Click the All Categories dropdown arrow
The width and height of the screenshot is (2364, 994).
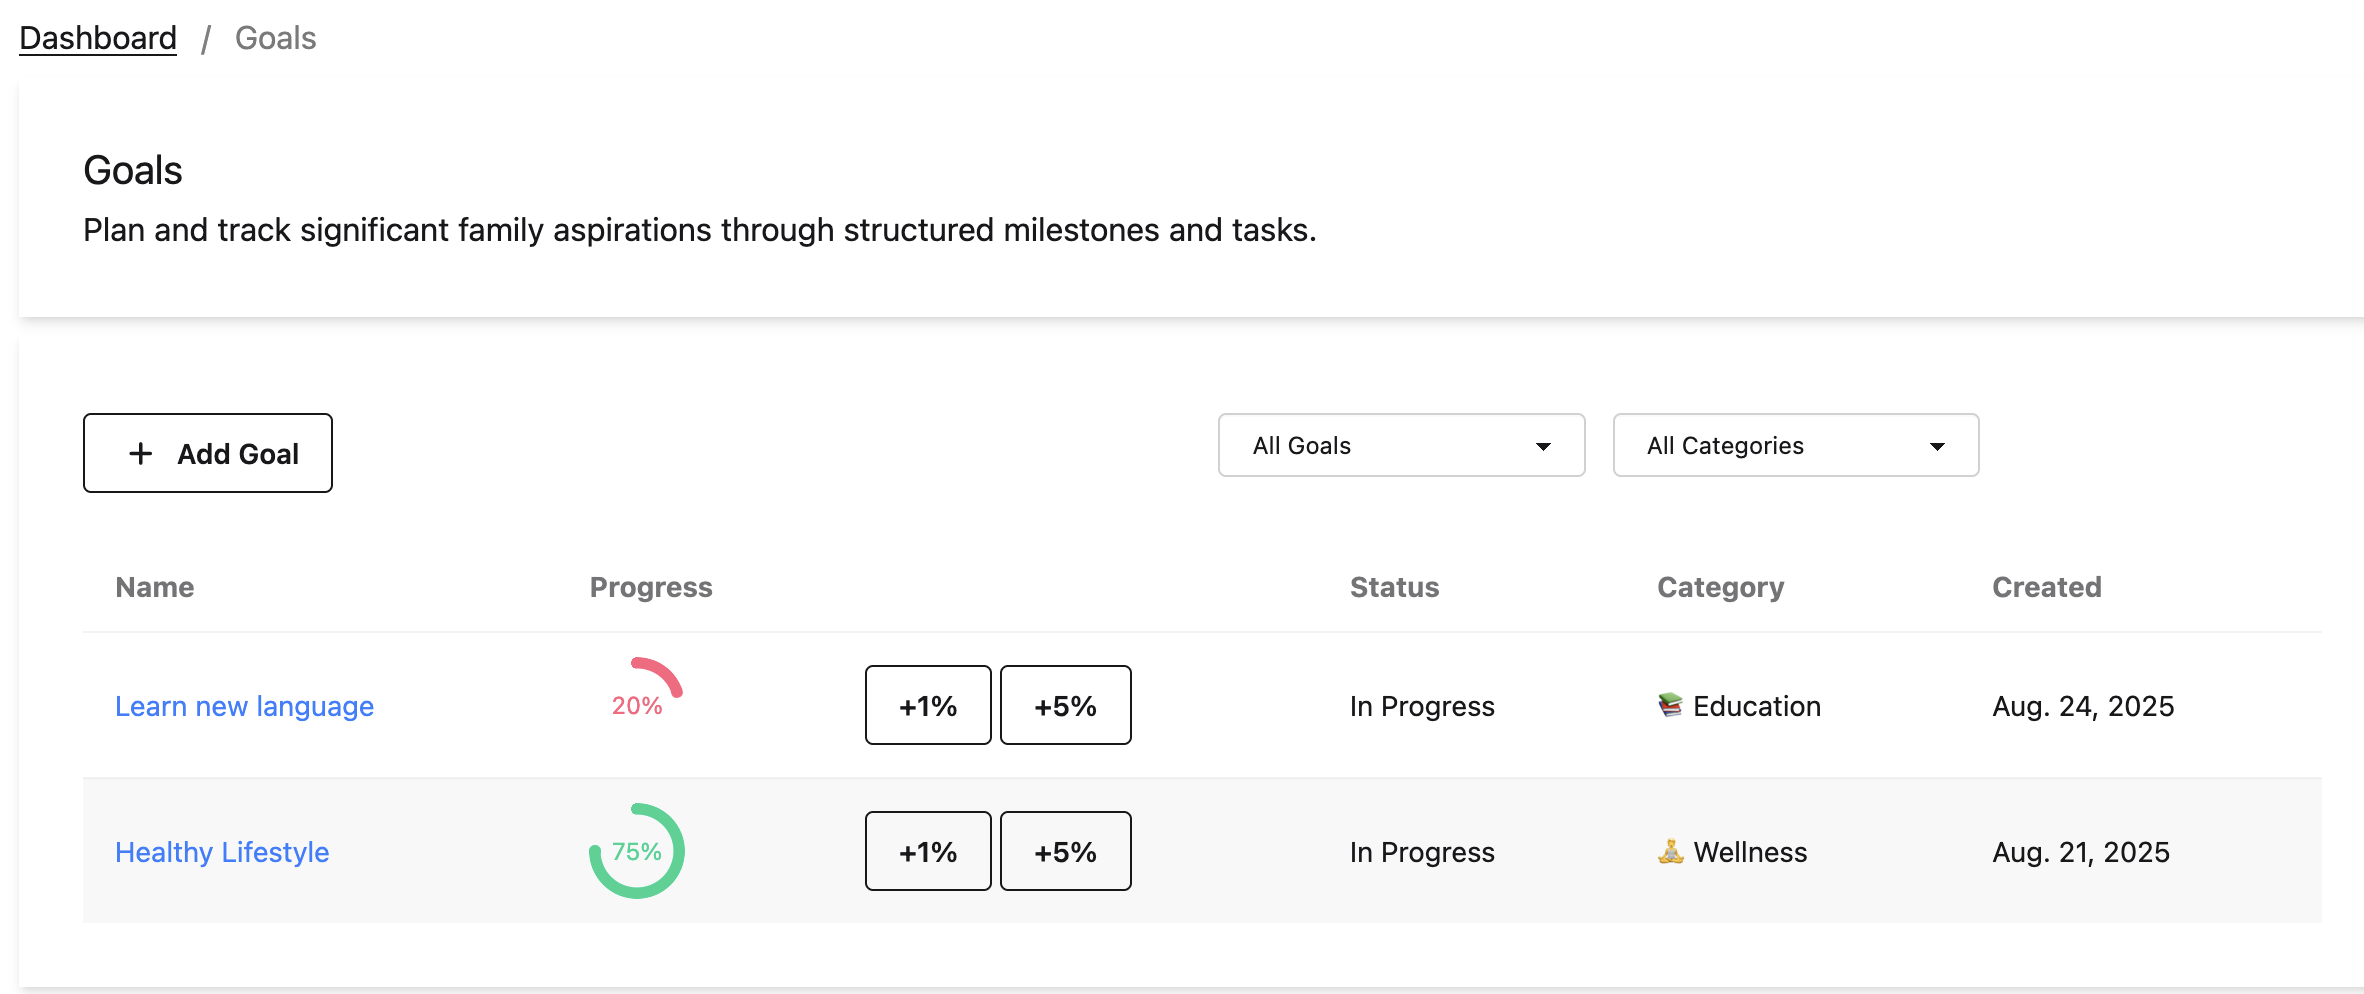[1937, 446]
